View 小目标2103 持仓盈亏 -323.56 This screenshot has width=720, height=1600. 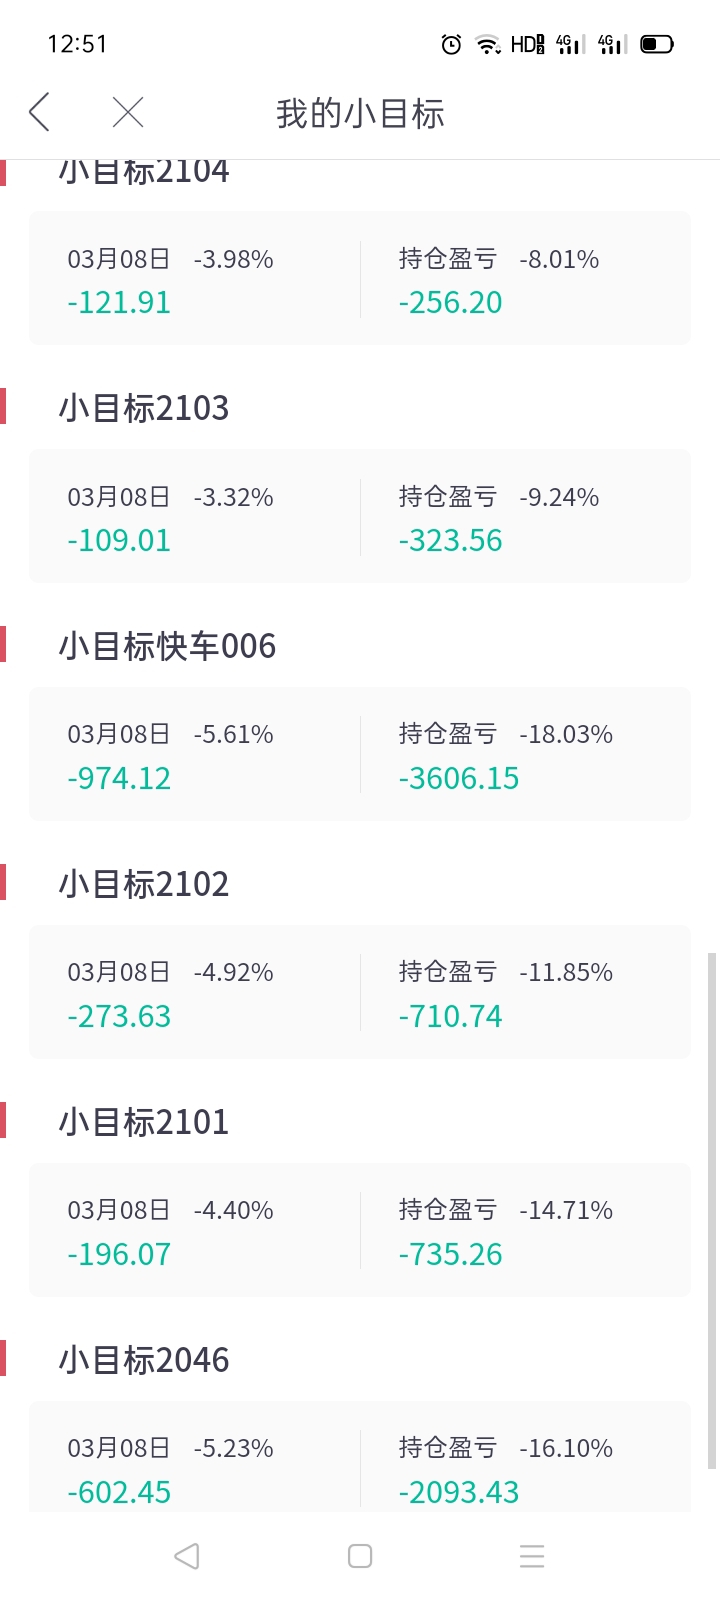pyautogui.click(x=450, y=540)
